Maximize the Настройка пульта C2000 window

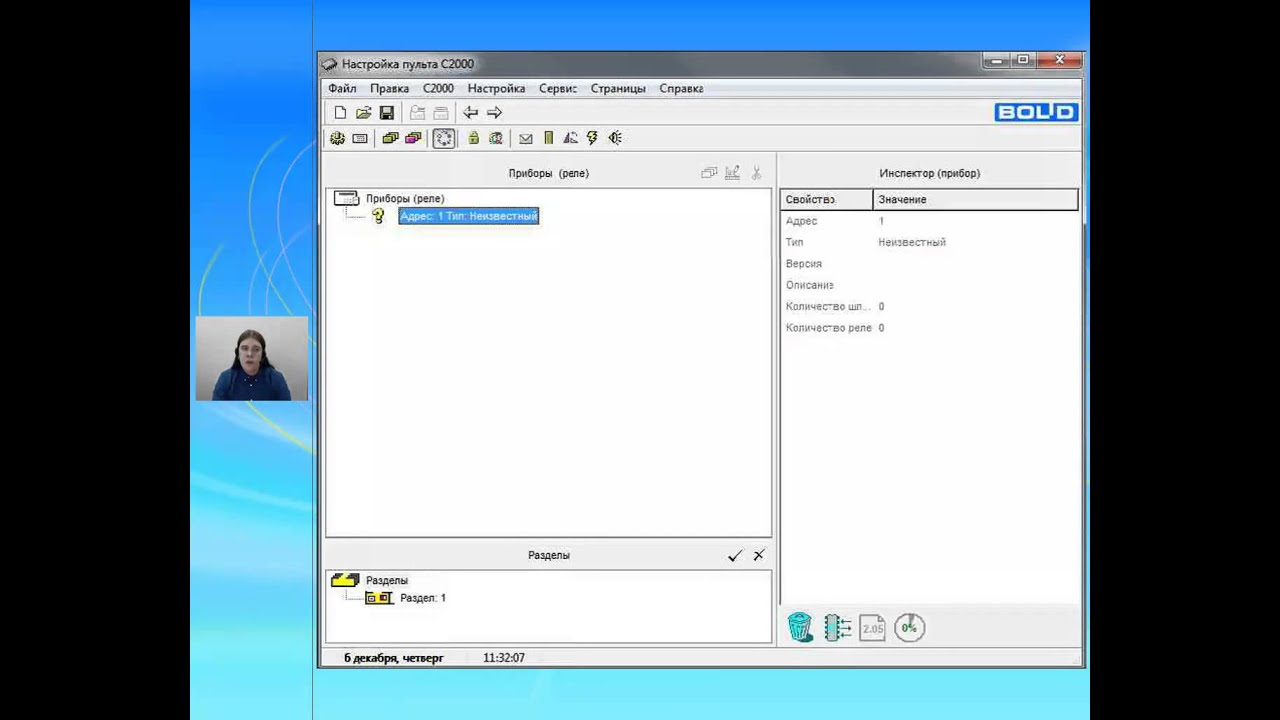coord(1023,61)
